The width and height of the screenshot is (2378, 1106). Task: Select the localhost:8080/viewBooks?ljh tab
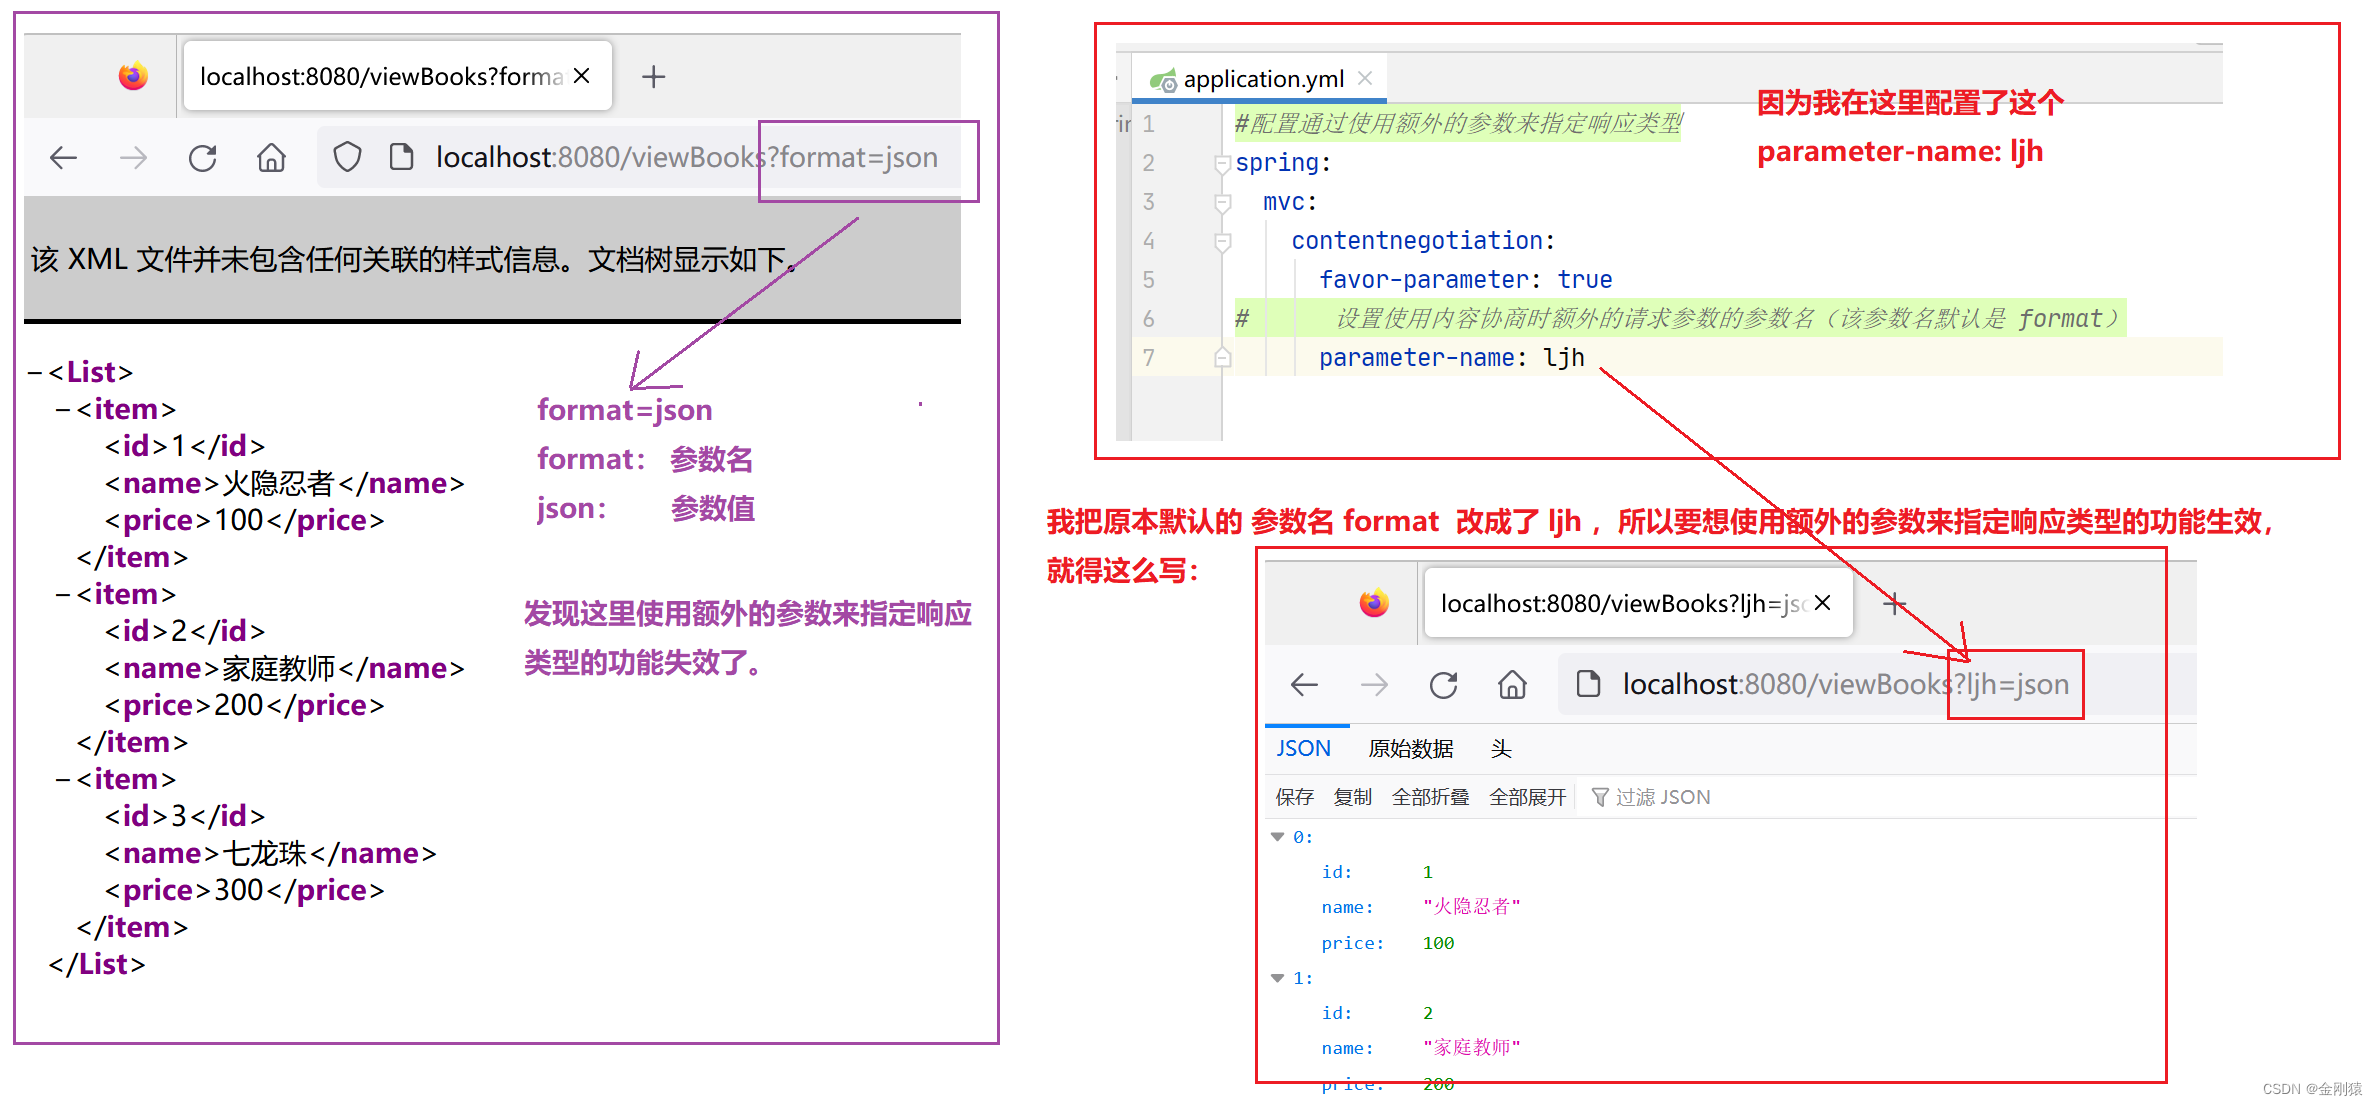click(1638, 603)
